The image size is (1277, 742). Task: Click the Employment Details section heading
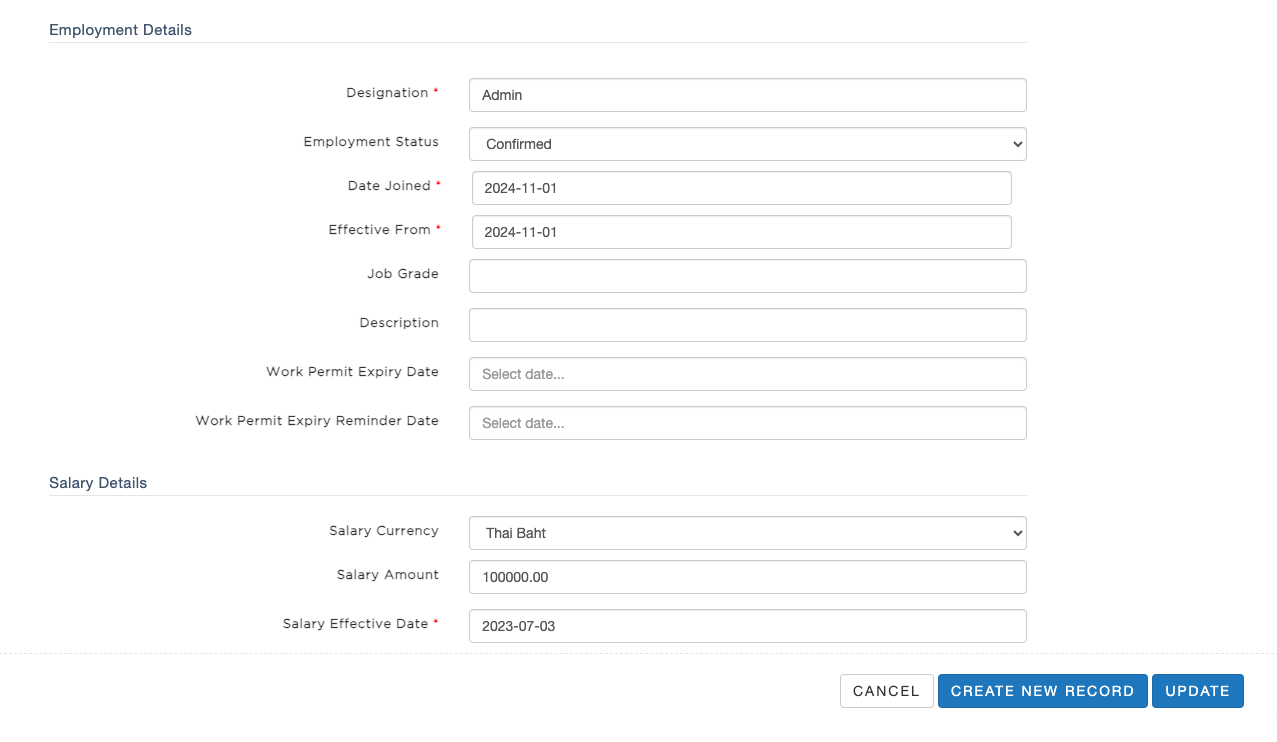coord(120,30)
